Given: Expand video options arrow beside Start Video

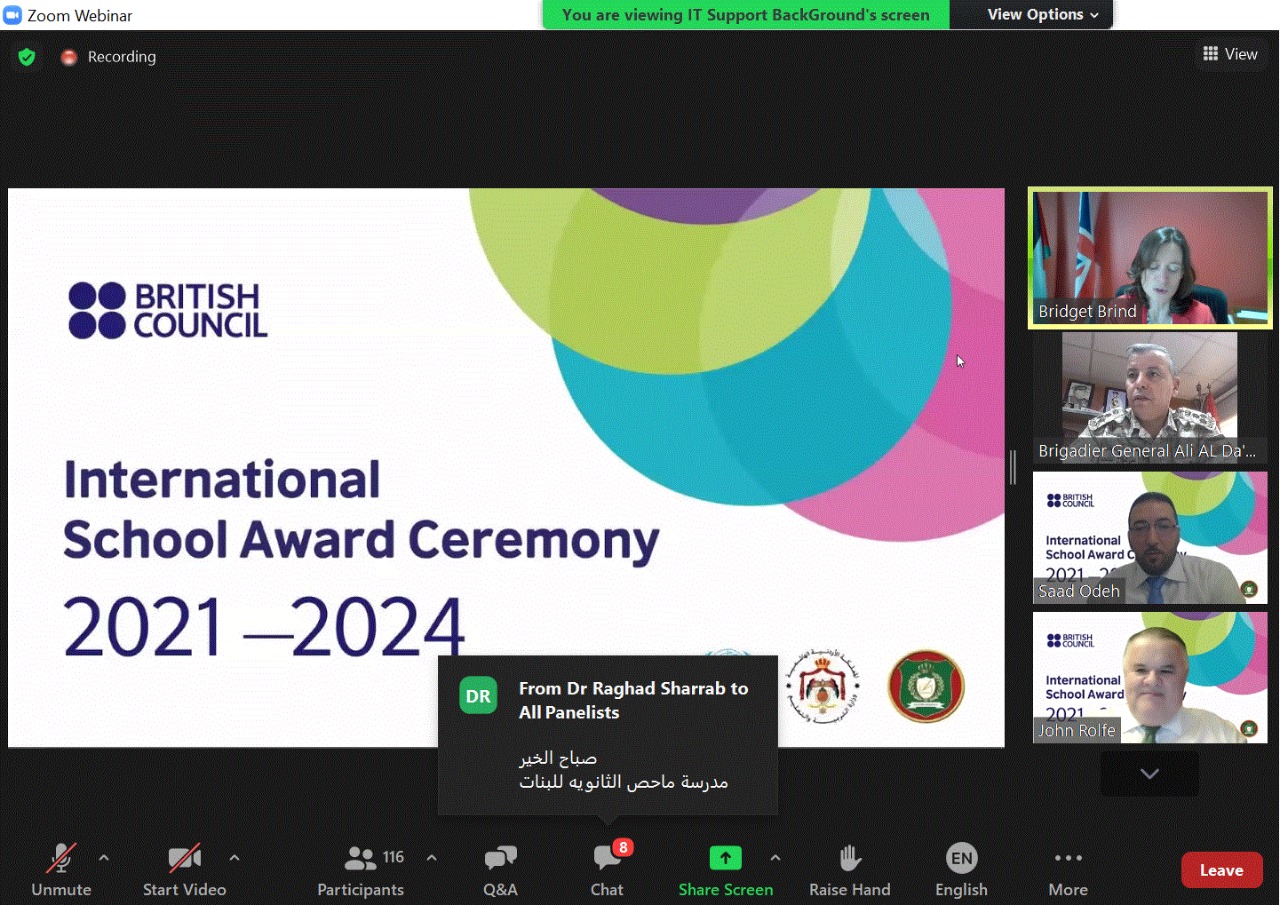Looking at the screenshot, I should 234,858.
